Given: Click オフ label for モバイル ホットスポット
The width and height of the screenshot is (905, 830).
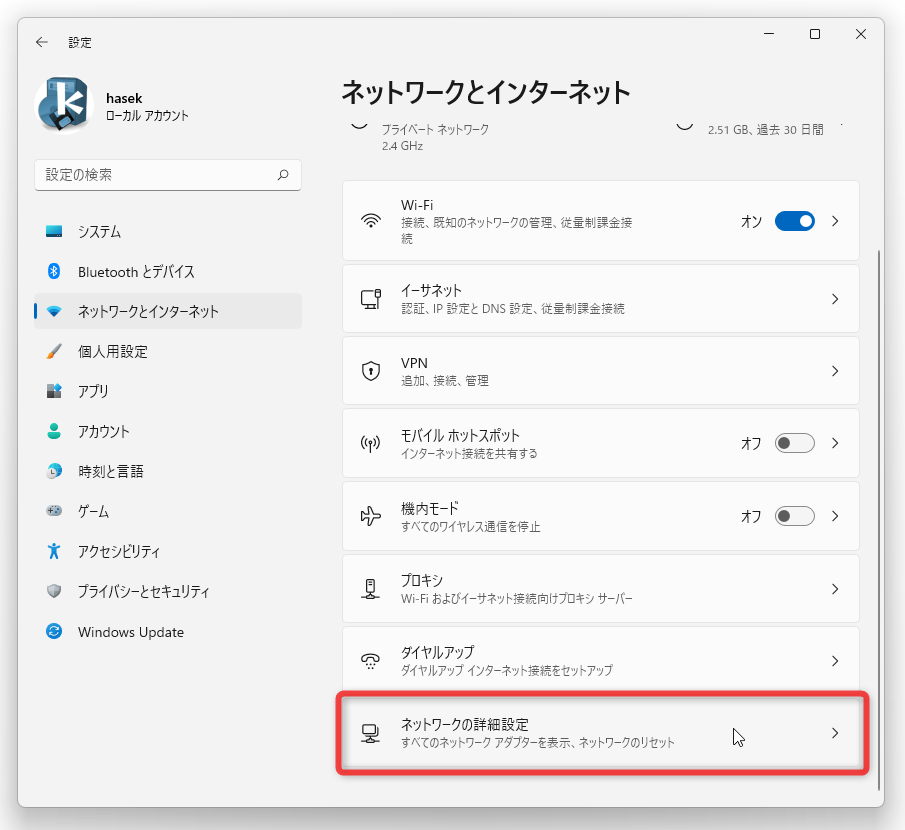Looking at the screenshot, I should click(x=751, y=444).
